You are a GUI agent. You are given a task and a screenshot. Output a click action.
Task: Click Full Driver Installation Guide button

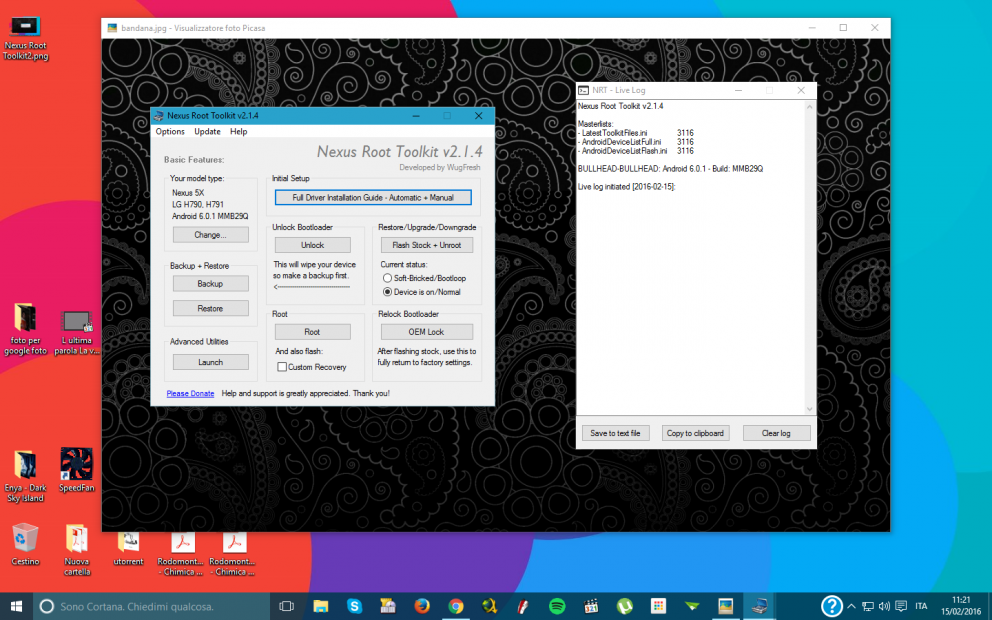[373, 197]
